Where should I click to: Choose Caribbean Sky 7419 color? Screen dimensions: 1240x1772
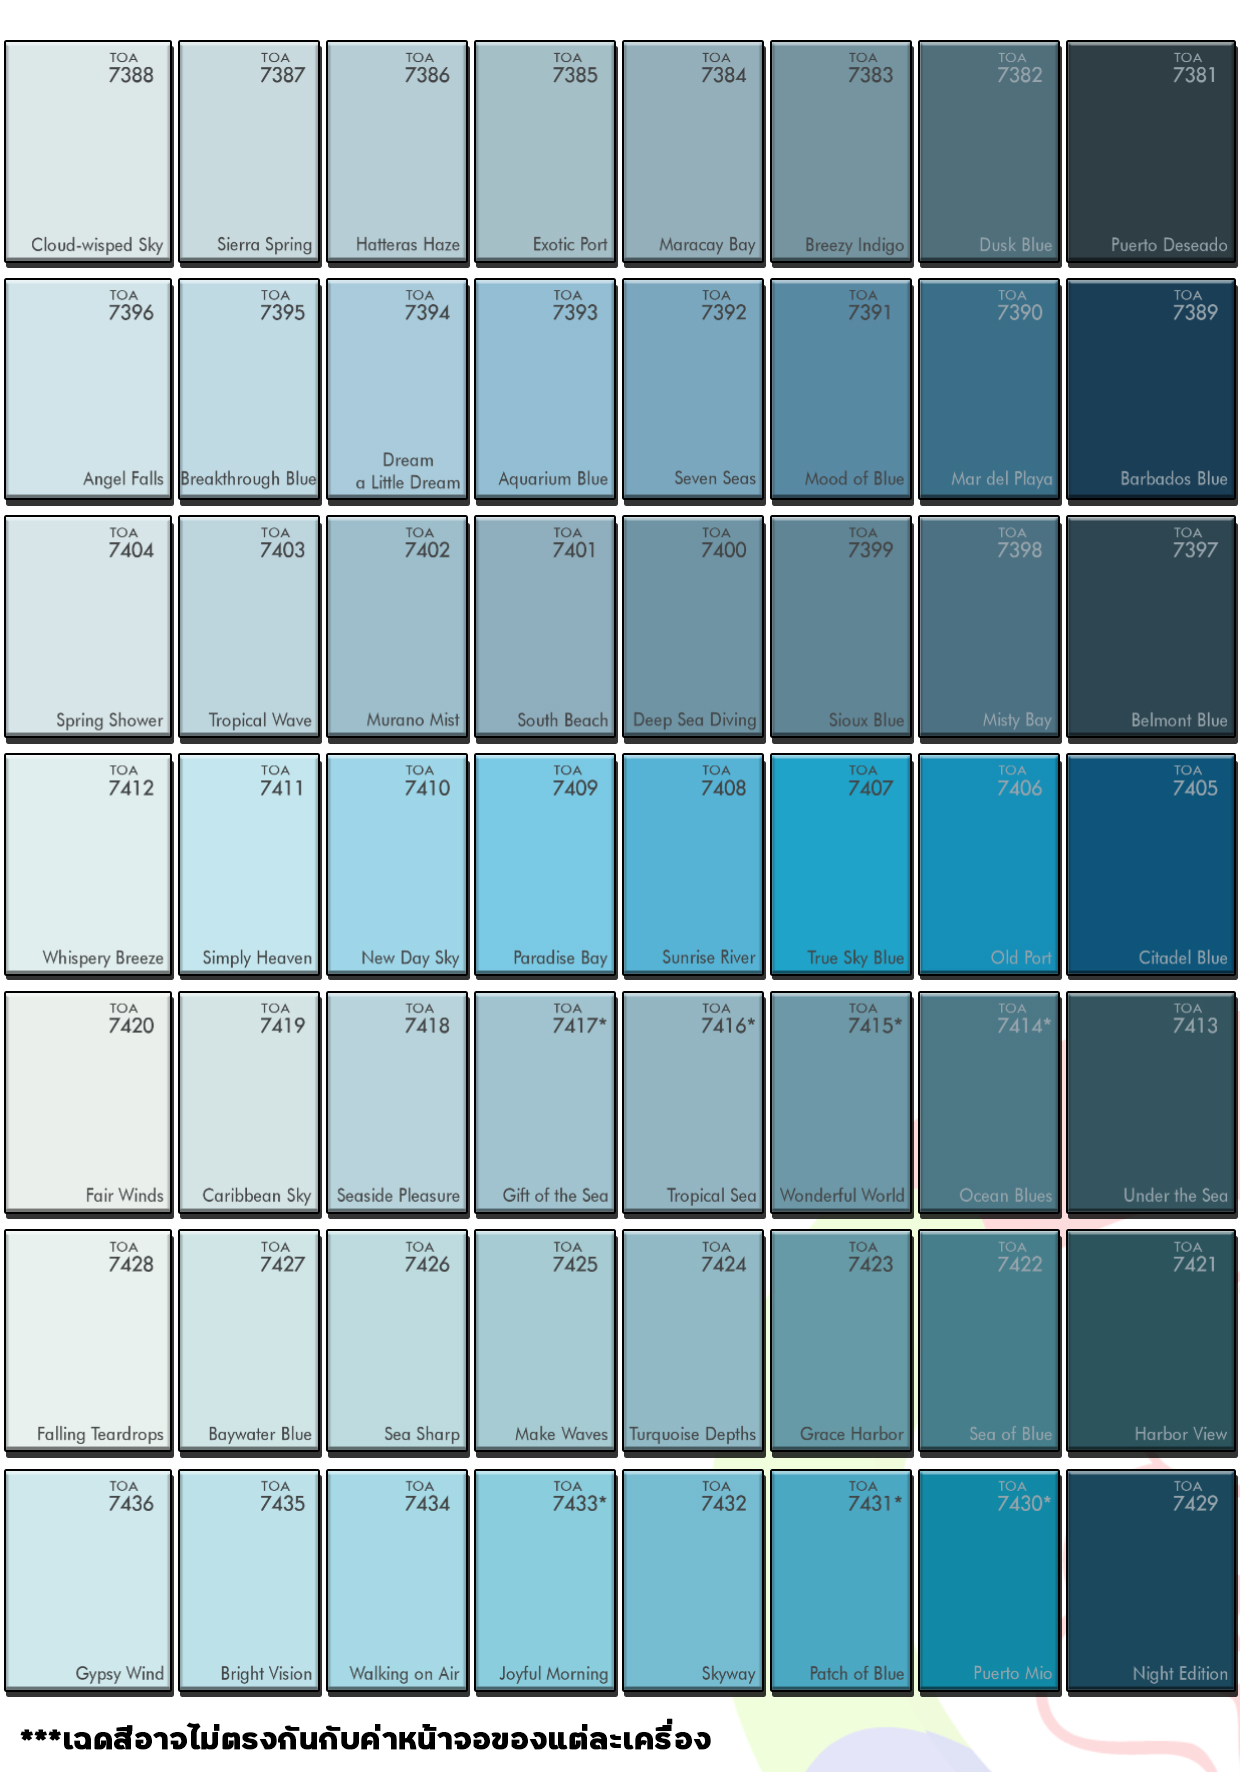(249, 1103)
